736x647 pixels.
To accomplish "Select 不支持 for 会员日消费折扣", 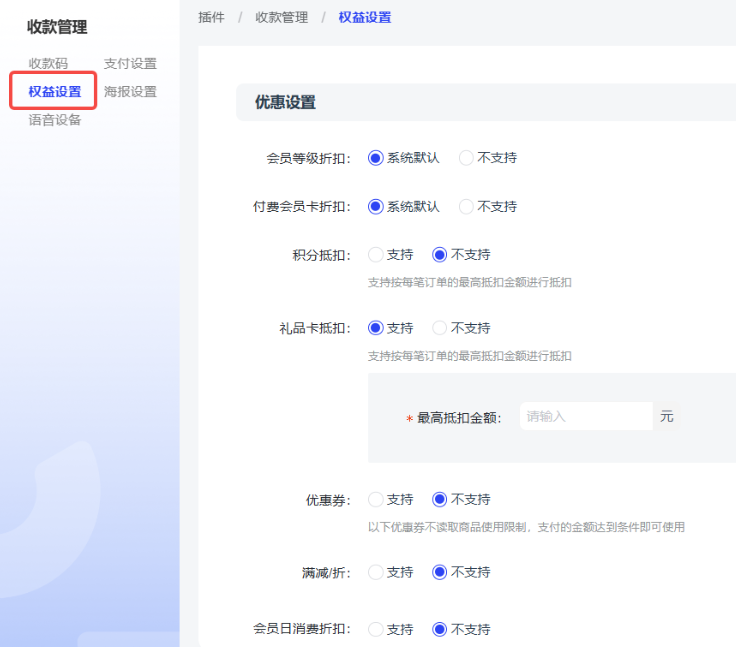I will [x=440, y=629].
